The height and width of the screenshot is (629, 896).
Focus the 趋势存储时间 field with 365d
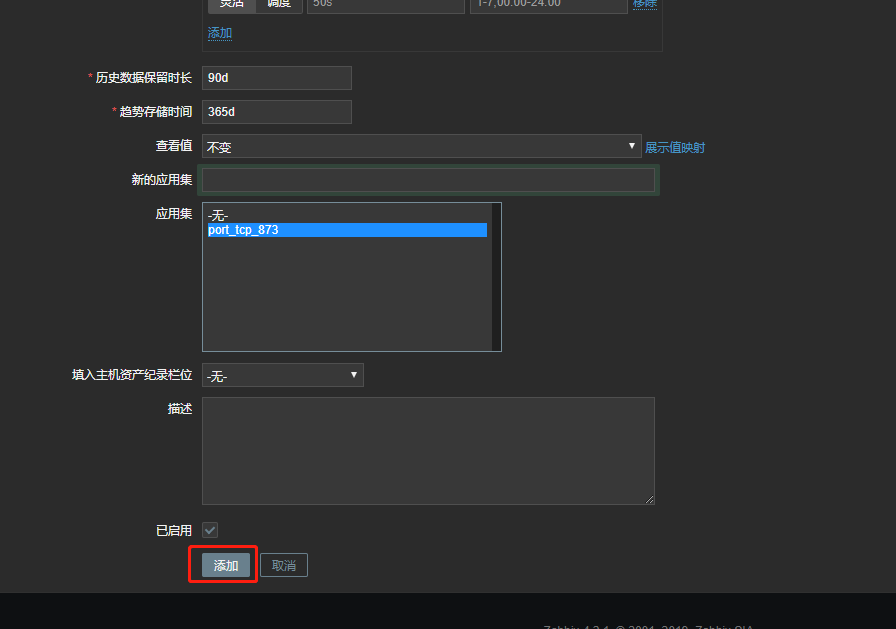[277, 112]
